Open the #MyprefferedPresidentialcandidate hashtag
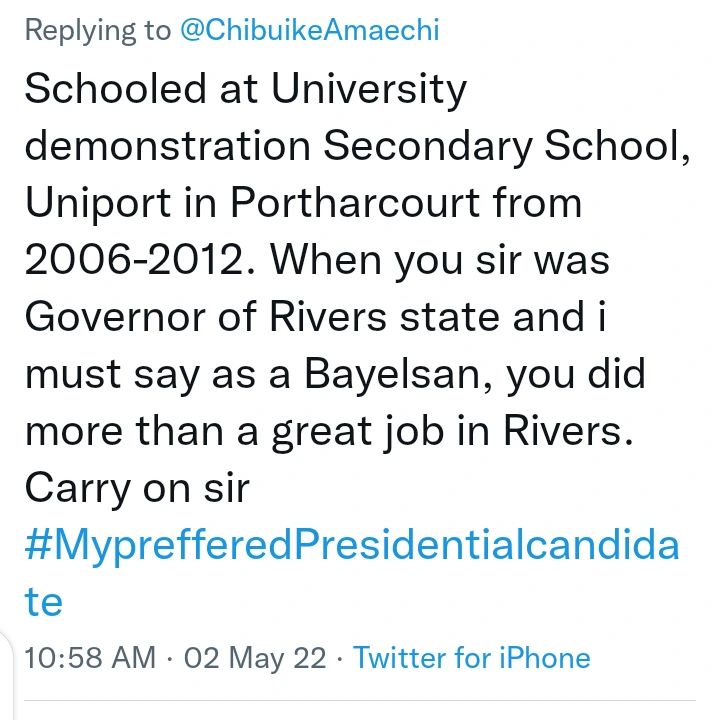Image resolution: width=719 pixels, height=720 pixels. pyautogui.click(x=350, y=546)
